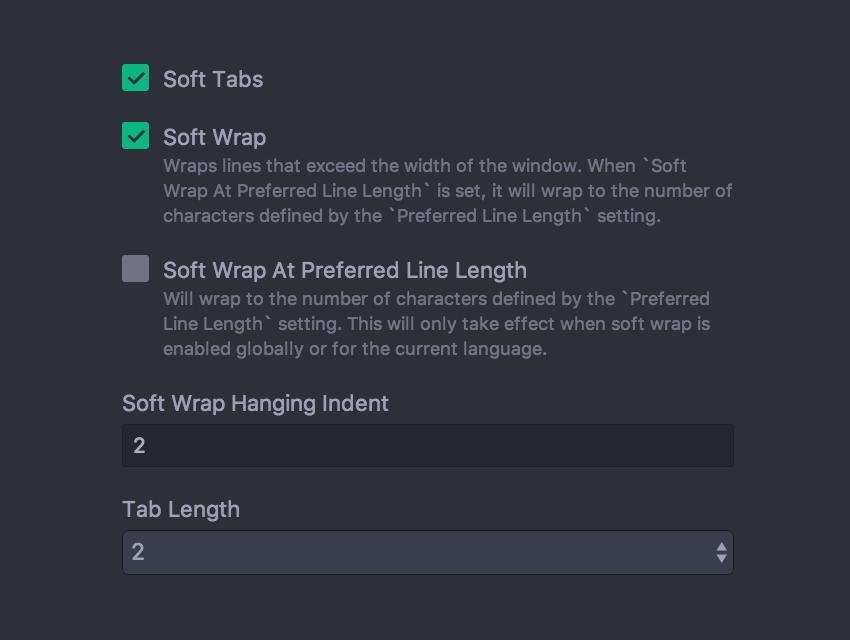This screenshot has height=640, width=850.
Task: Click the "Soft Wrap" label text
Action: [x=214, y=137]
